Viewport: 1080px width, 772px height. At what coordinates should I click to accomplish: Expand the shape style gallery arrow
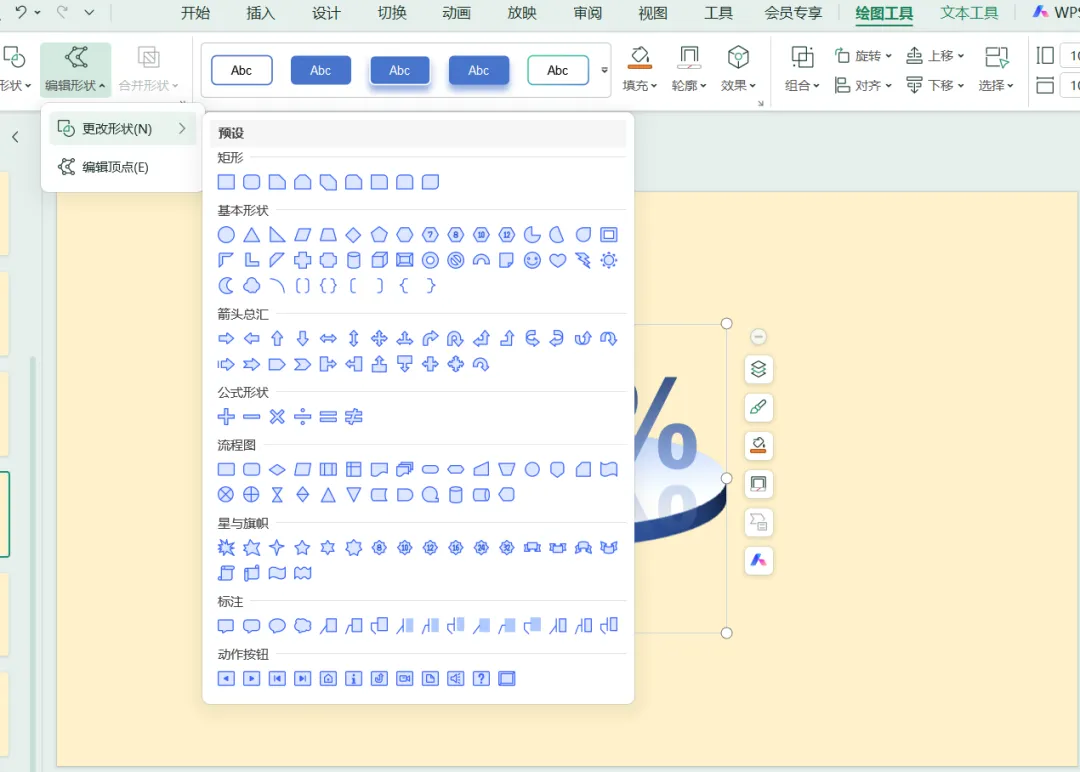click(604, 70)
